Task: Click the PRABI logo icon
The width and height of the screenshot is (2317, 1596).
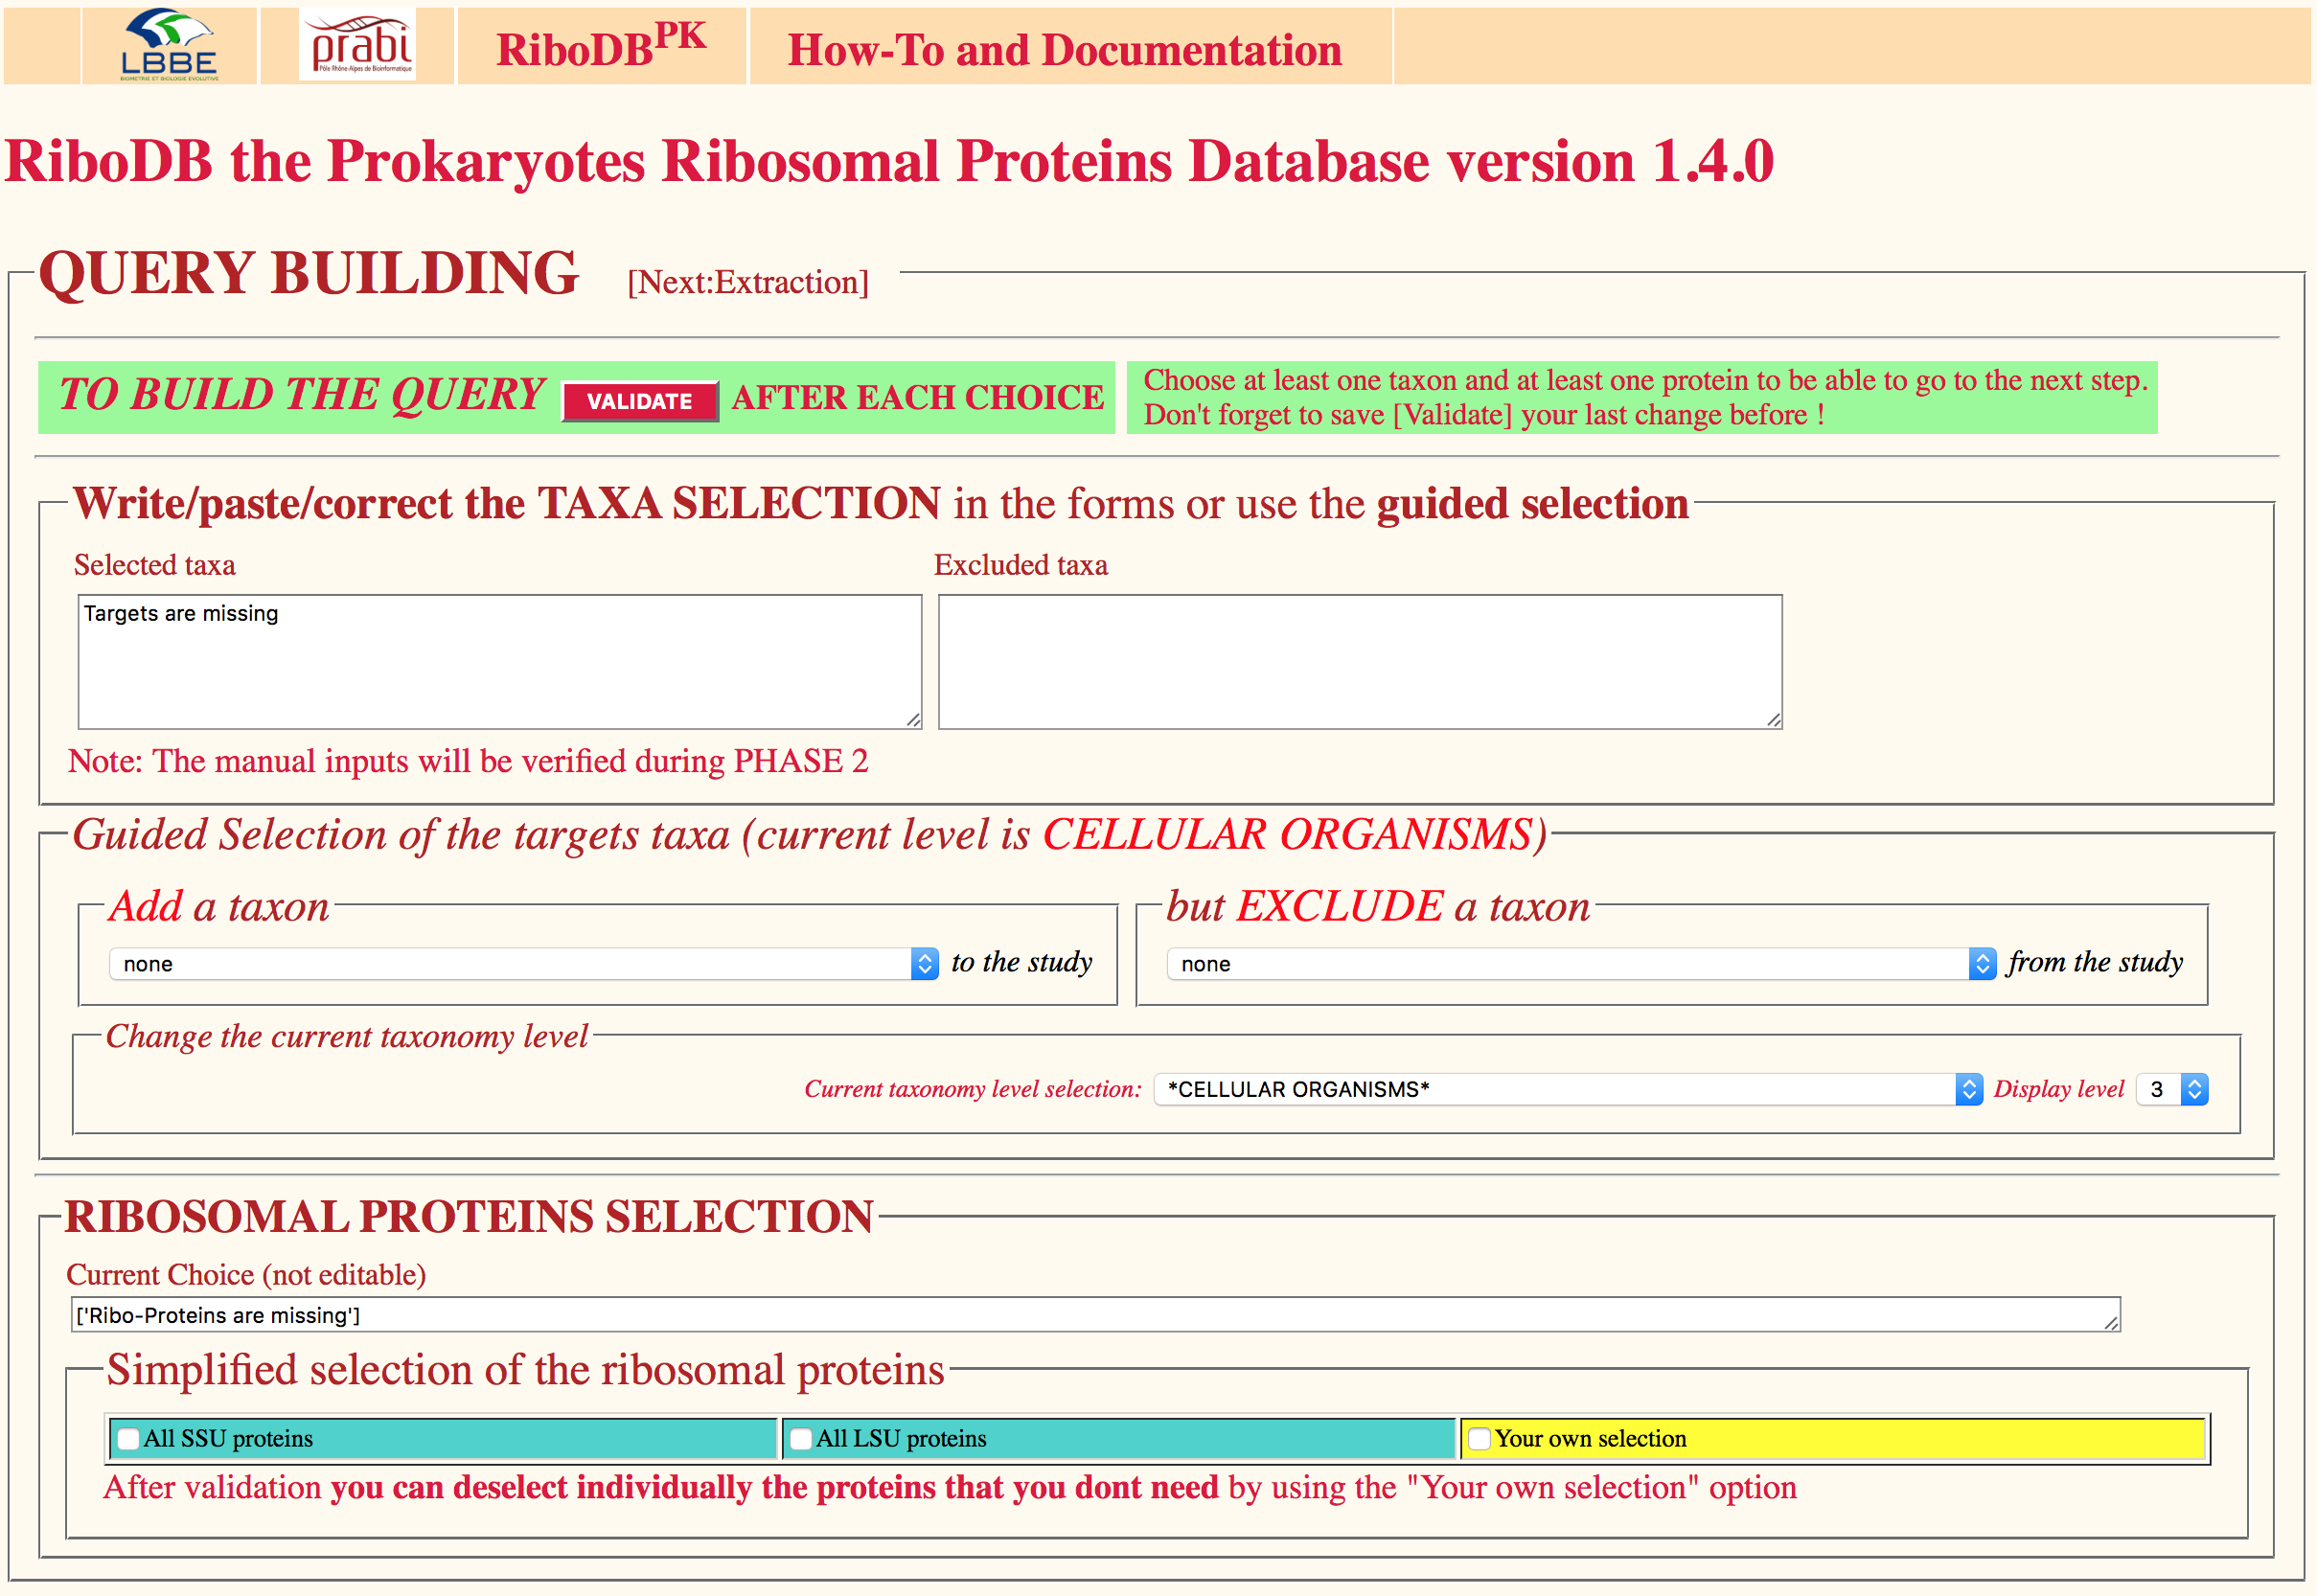Action: (358, 45)
